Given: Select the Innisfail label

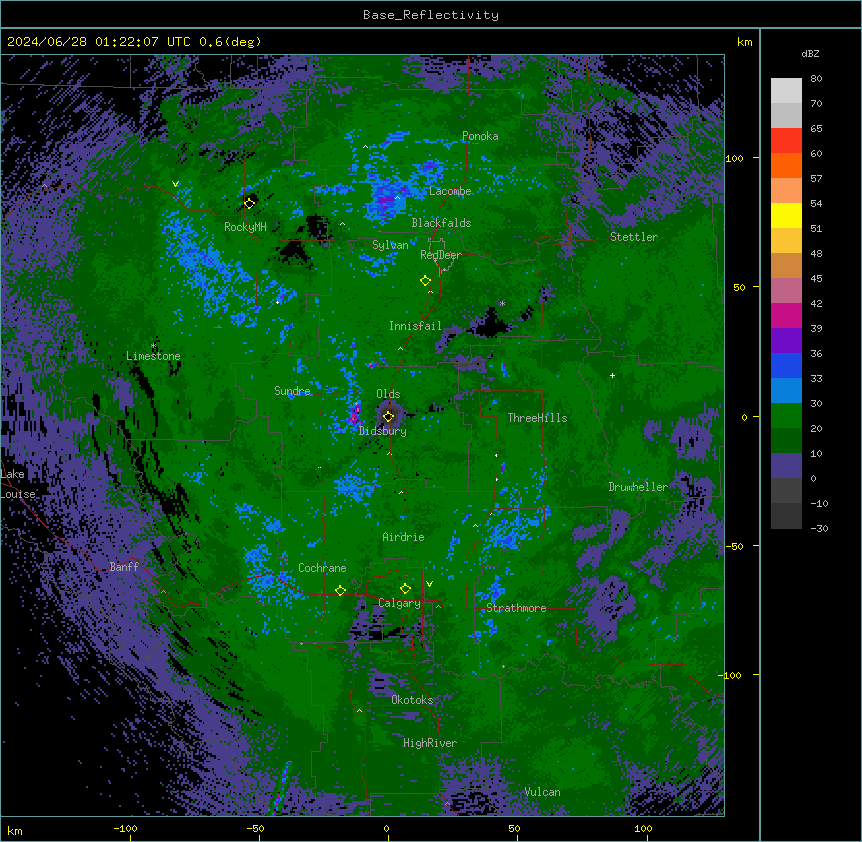Looking at the screenshot, I should [x=415, y=326].
